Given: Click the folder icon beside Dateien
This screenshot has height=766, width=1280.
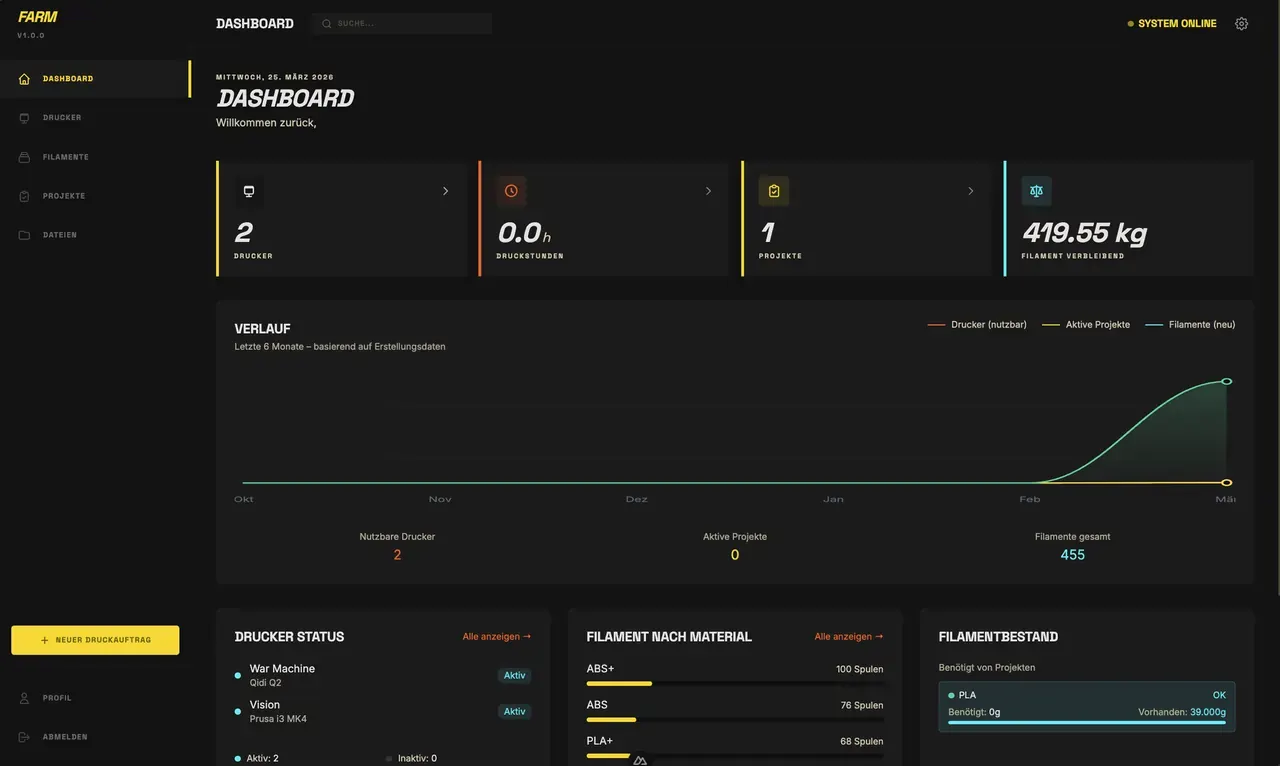Looking at the screenshot, I should point(24,235).
